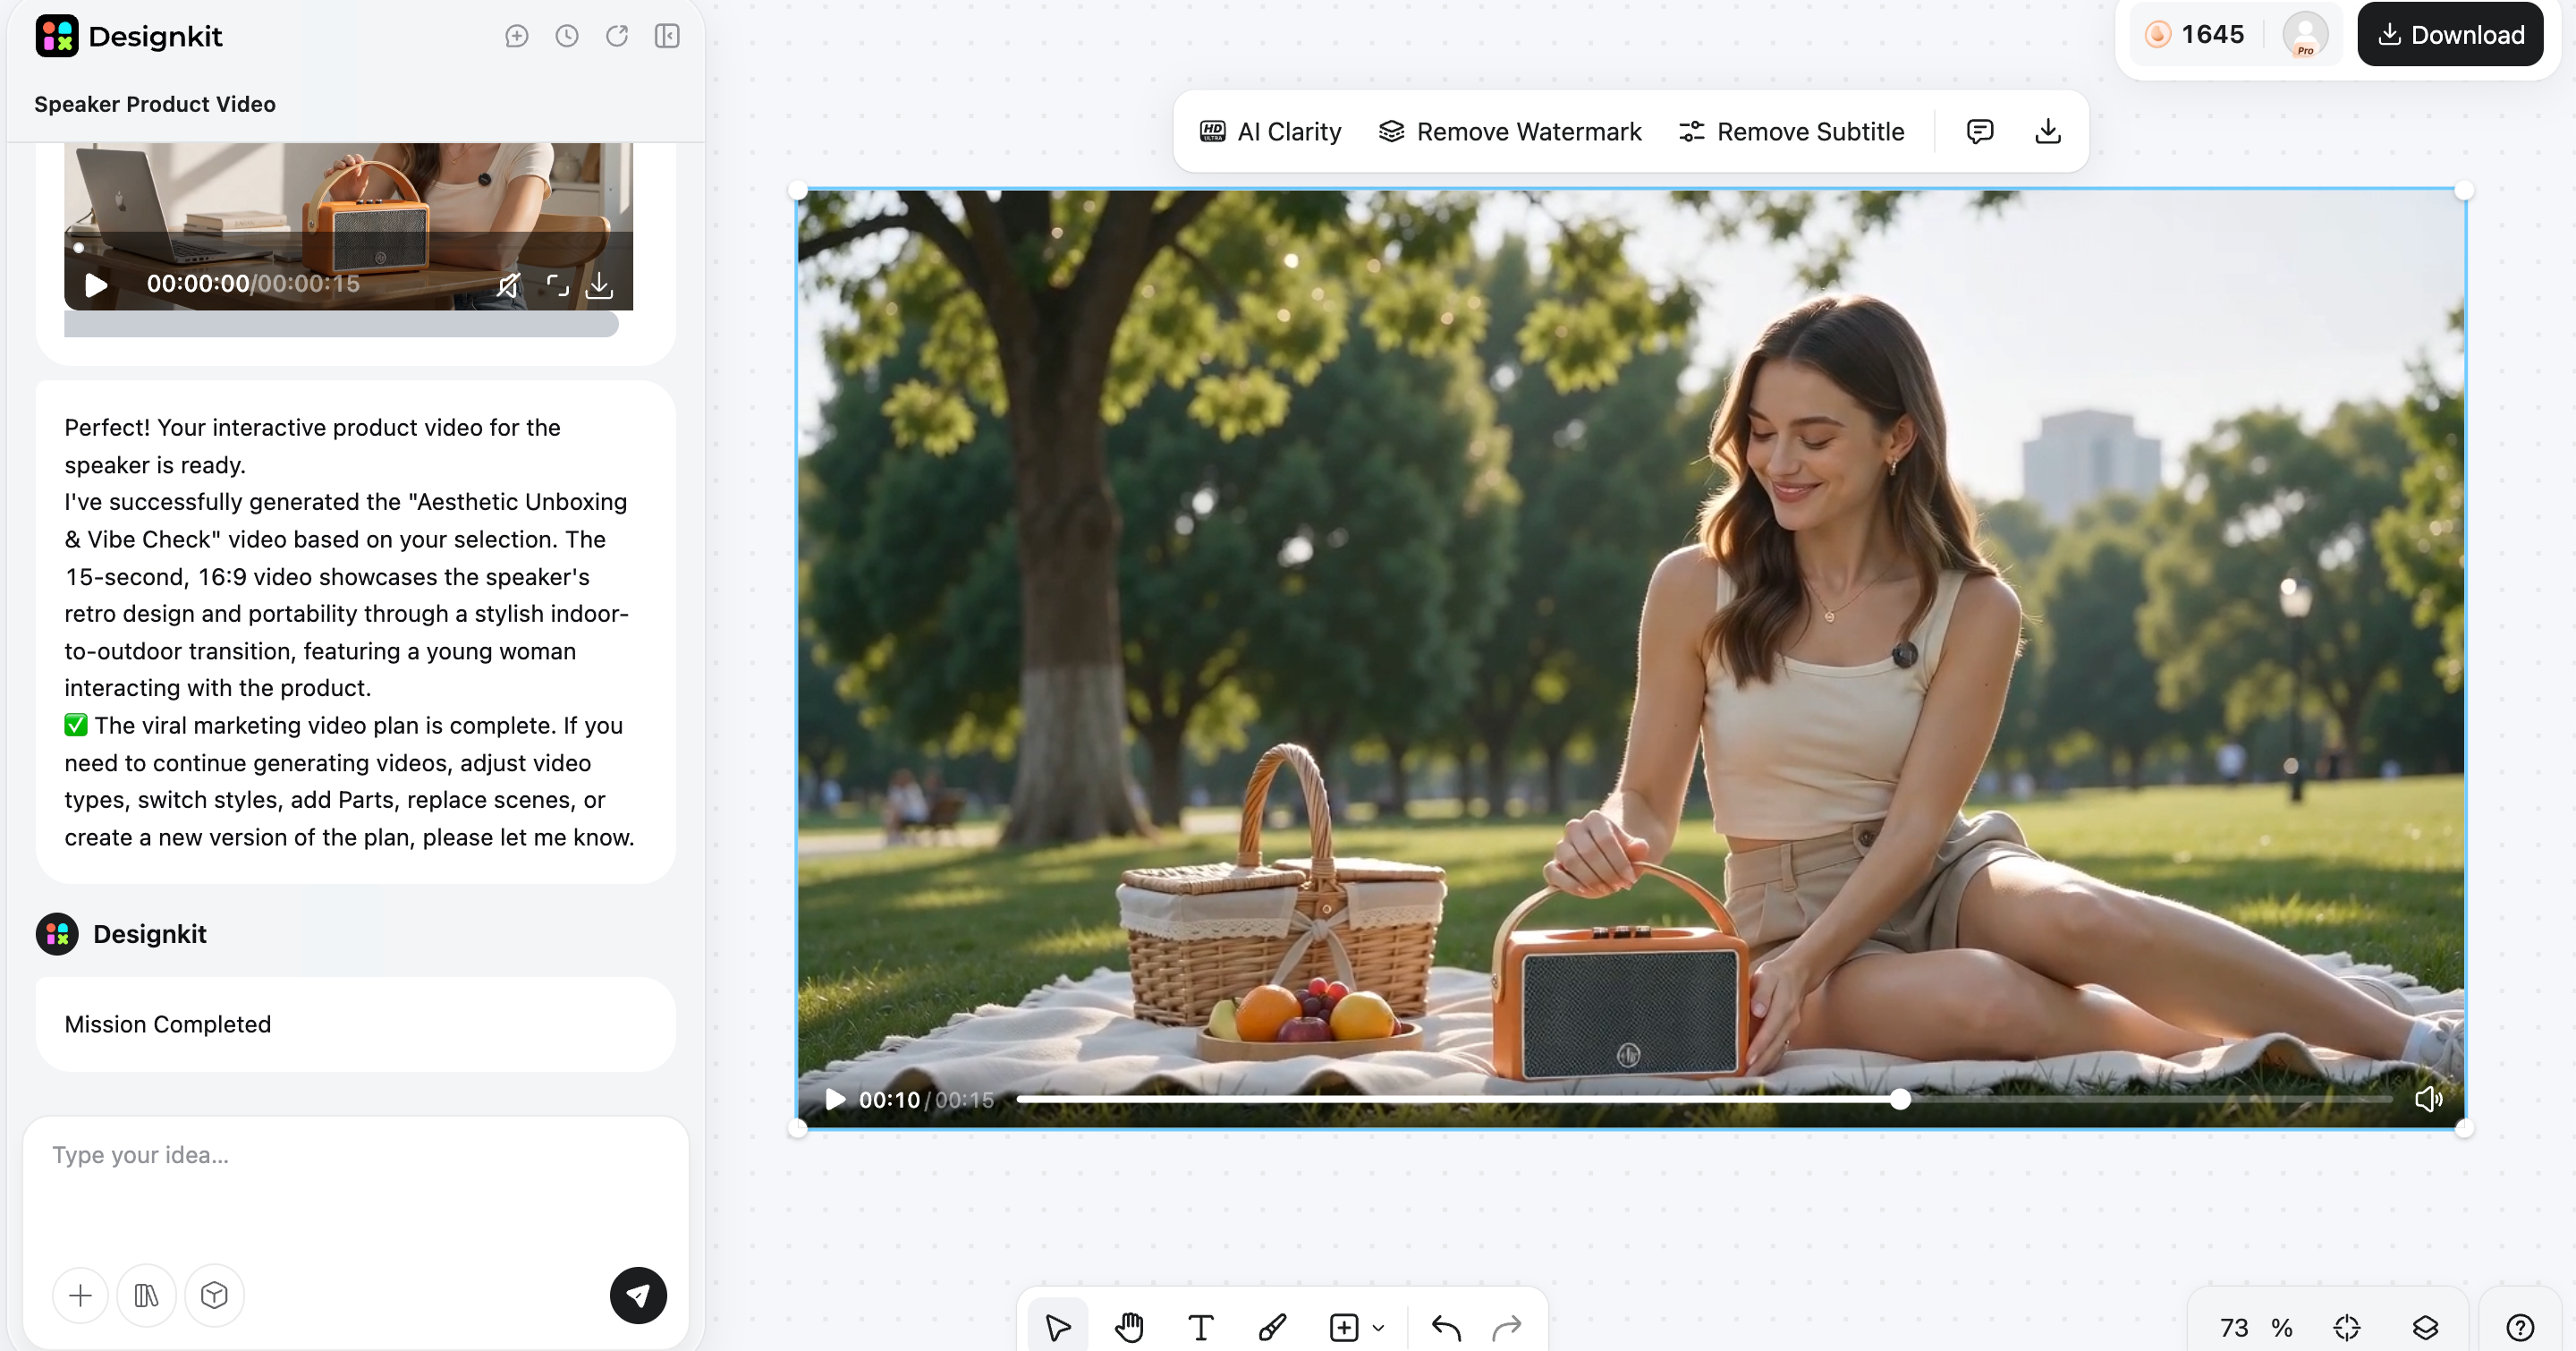
Task: Download video from floating toolbar icon
Action: pyautogui.click(x=2048, y=132)
